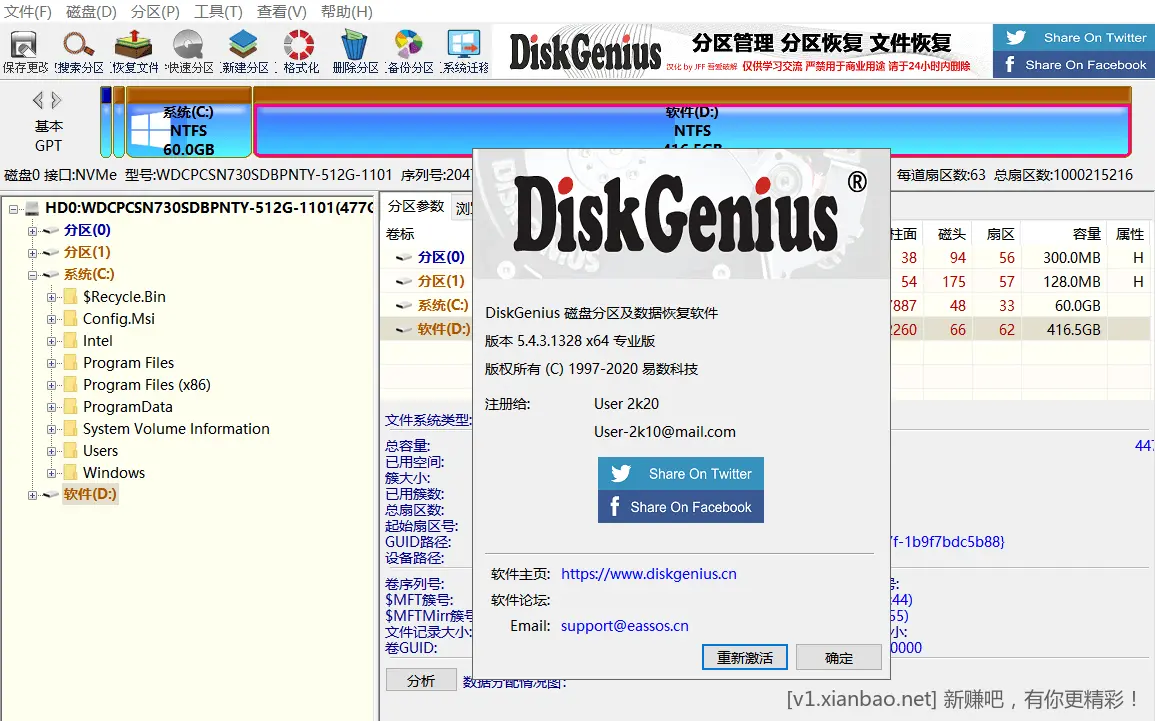Click the Recover Files (恢复文件) icon
The image size is (1155, 721).
click(133, 44)
